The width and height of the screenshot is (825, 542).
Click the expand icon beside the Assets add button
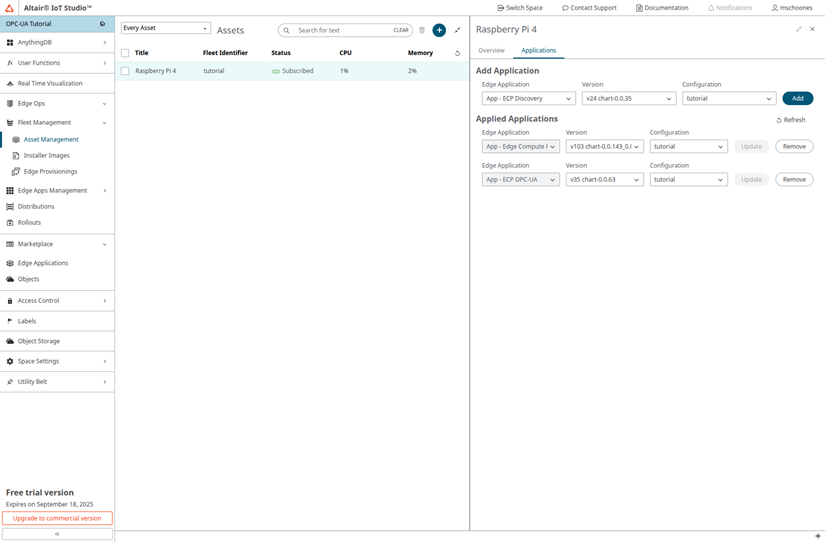click(x=458, y=30)
